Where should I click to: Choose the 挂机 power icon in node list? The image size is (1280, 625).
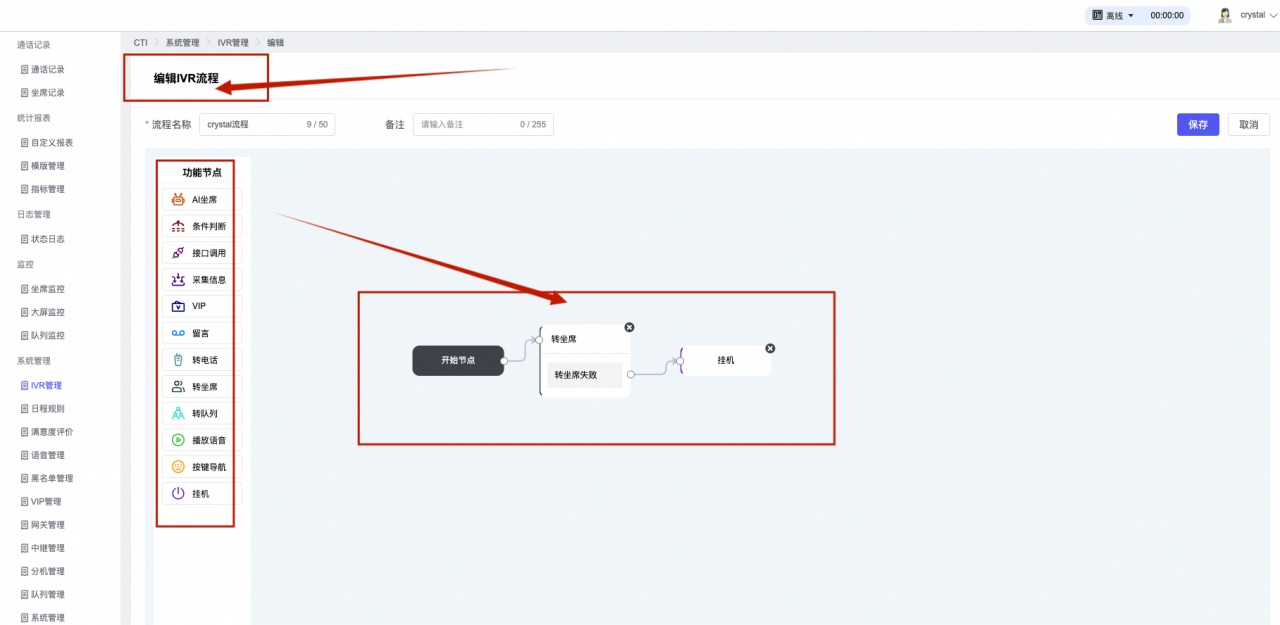pyautogui.click(x=178, y=493)
